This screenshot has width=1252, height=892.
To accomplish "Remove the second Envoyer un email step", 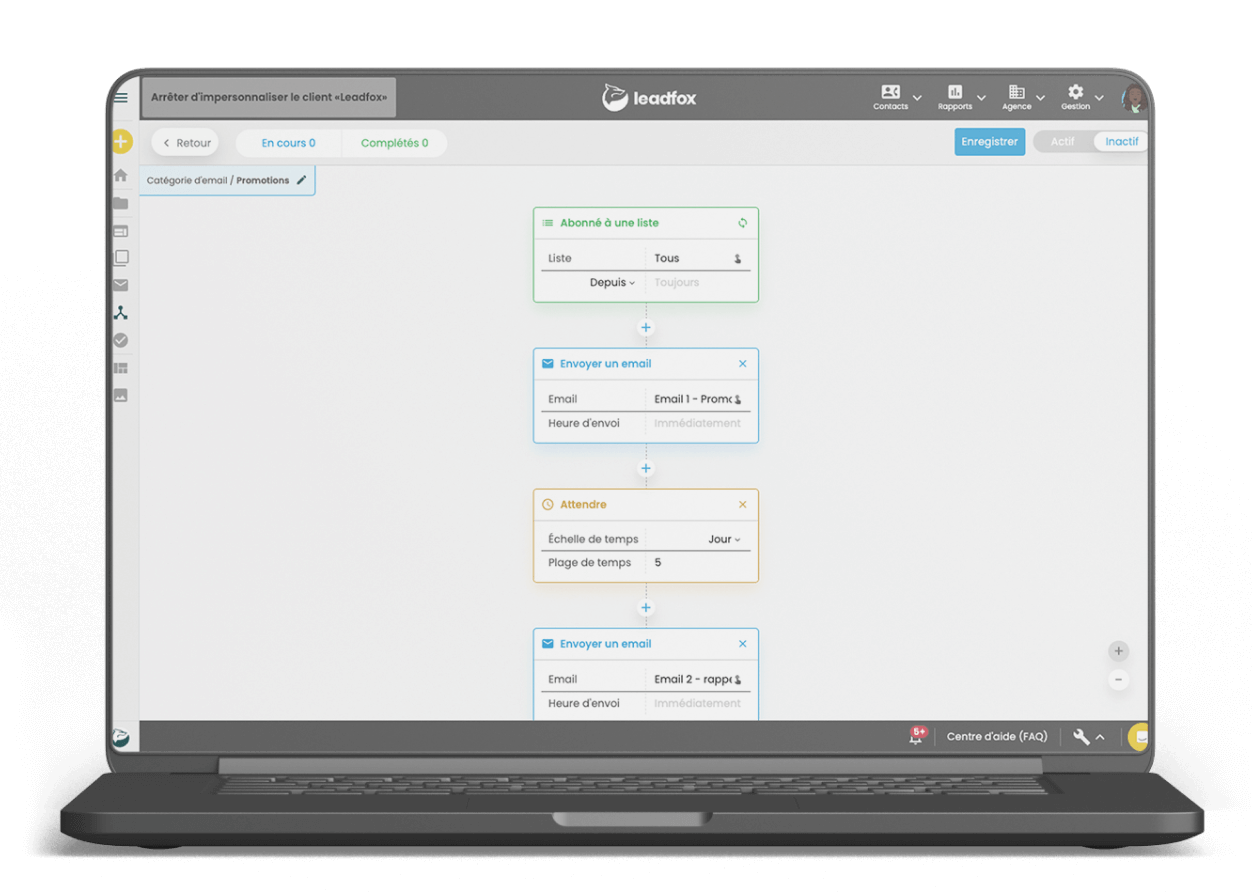I will [742, 644].
